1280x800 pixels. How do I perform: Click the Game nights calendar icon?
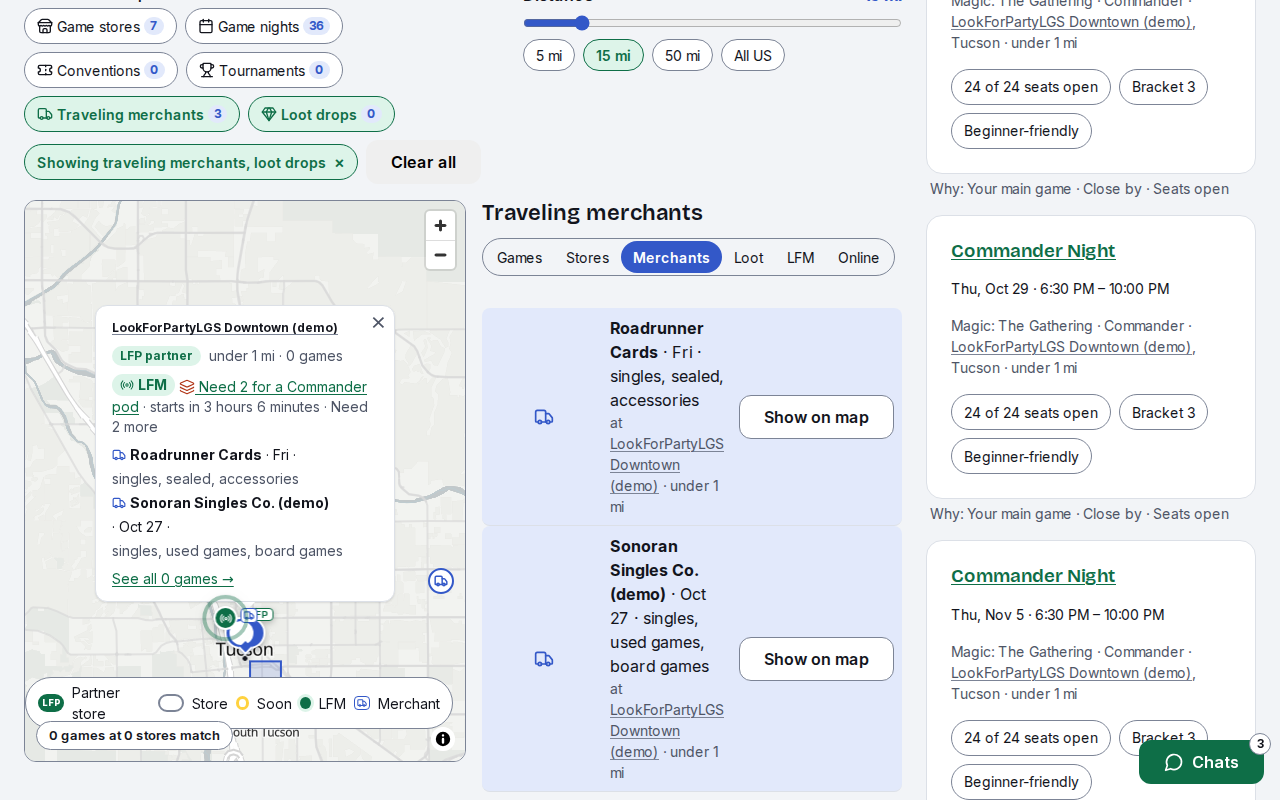pos(206,26)
